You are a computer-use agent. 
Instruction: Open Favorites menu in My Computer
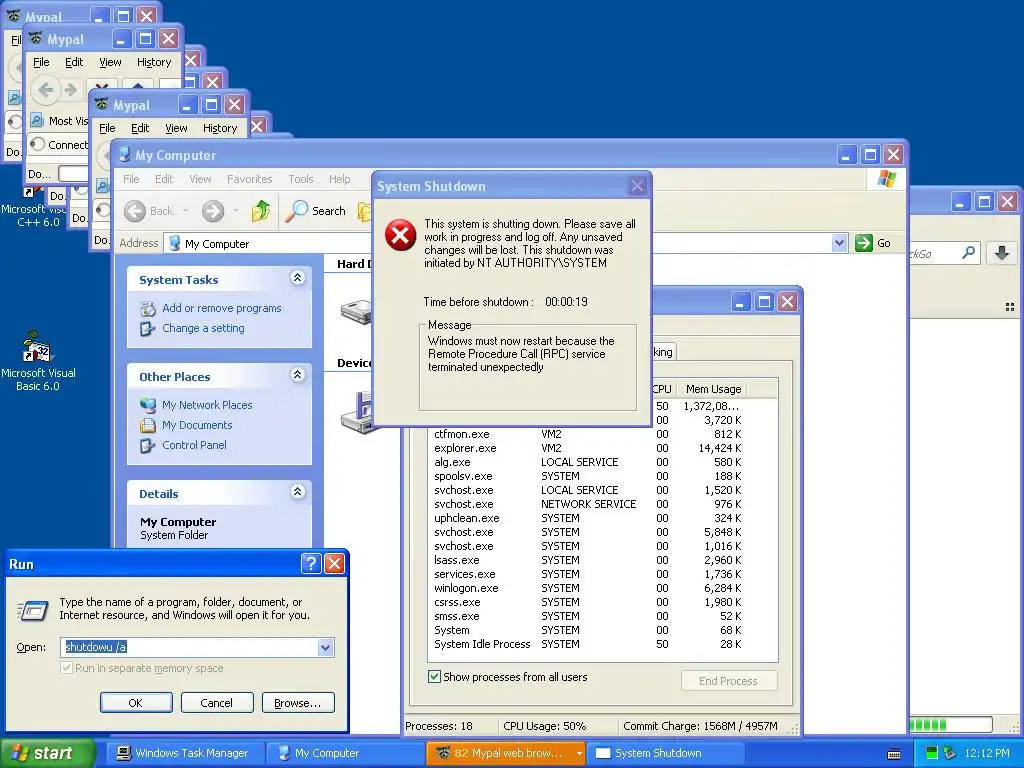click(x=249, y=179)
